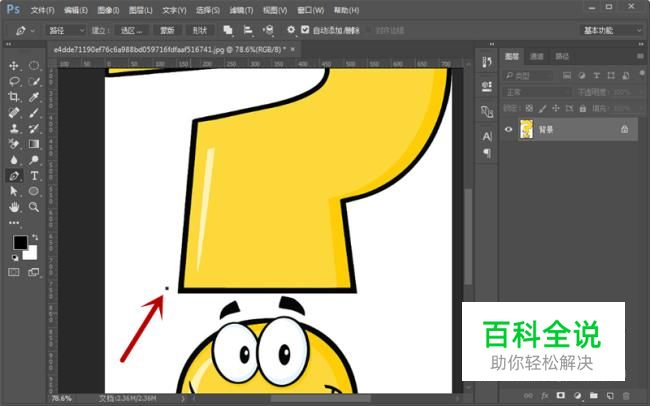Open the 滤镜(T) menu
This screenshot has width=650, height=406.
click(241, 10)
